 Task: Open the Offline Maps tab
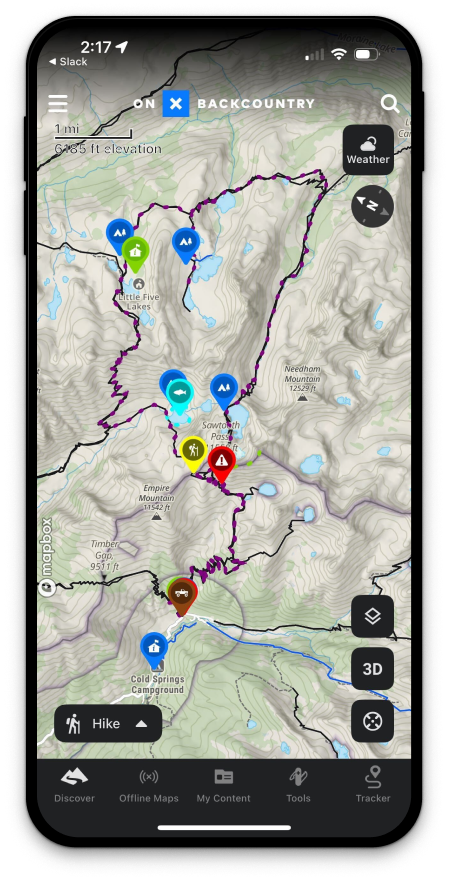tap(149, 785)
